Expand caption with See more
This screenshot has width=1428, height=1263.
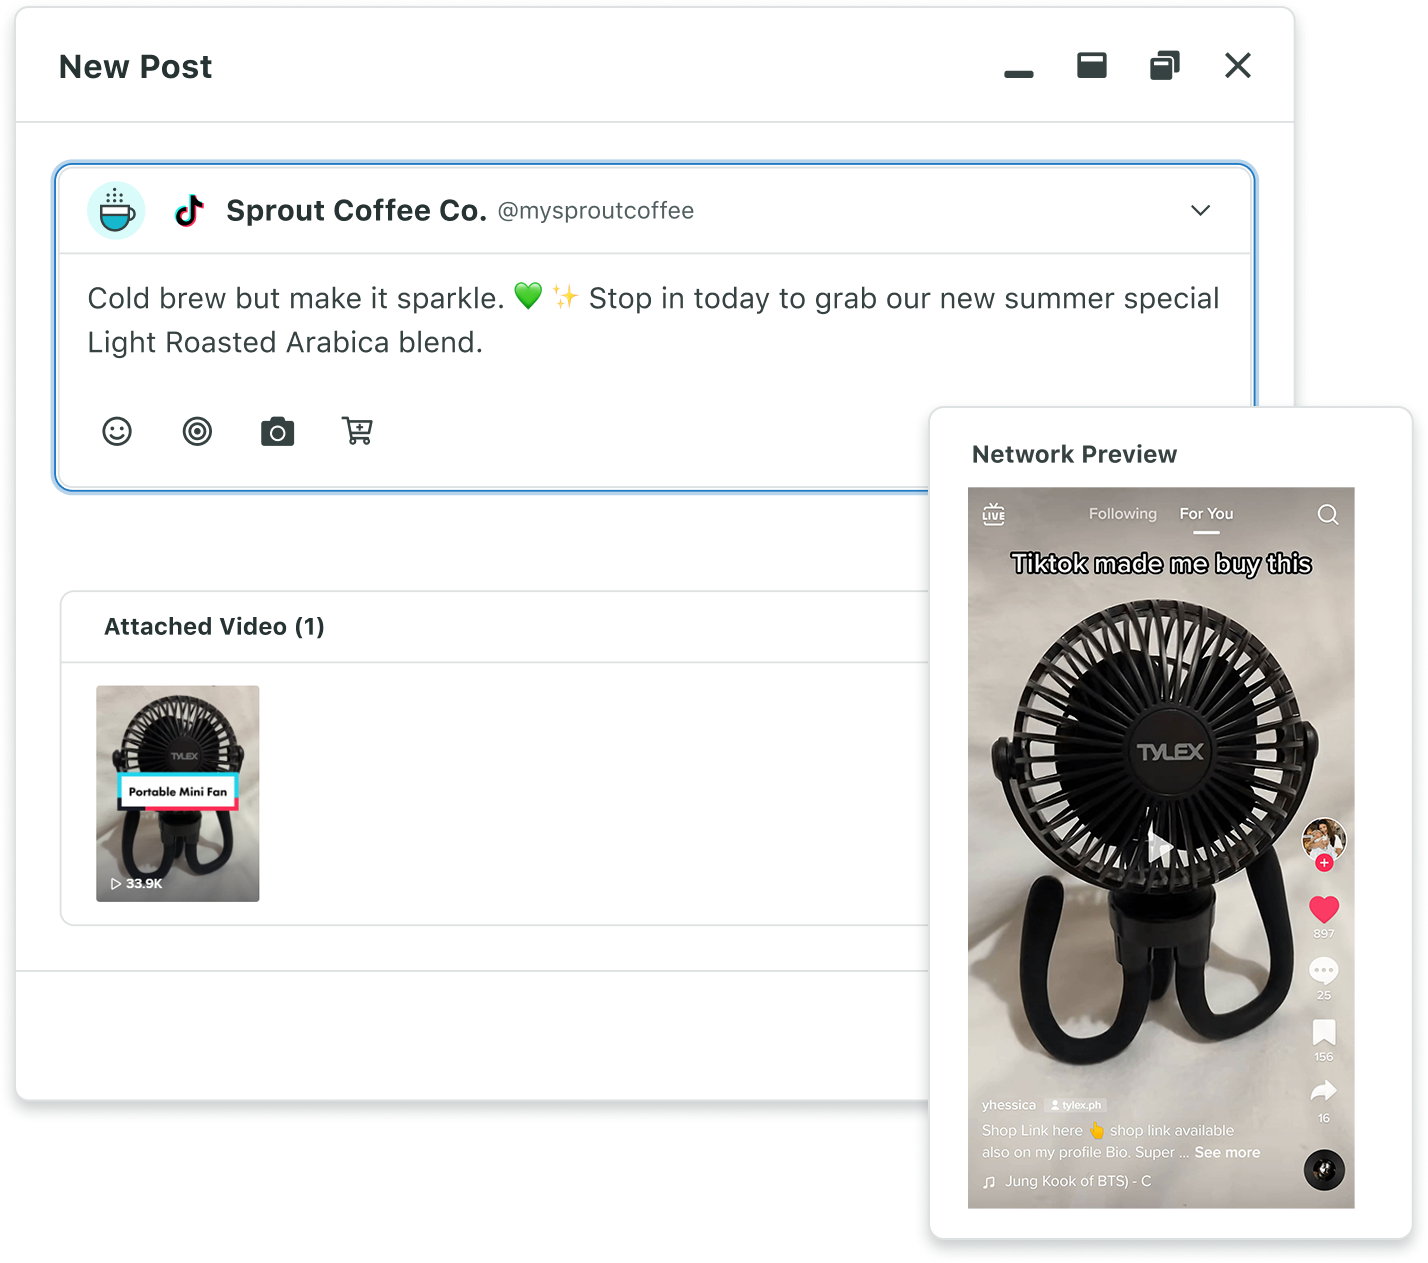(x=1227, y=1152)
